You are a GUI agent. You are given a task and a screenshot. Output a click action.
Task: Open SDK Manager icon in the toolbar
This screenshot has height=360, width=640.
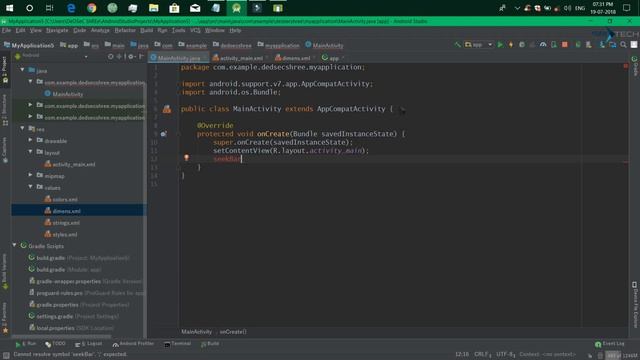click(x=602, y=45)
